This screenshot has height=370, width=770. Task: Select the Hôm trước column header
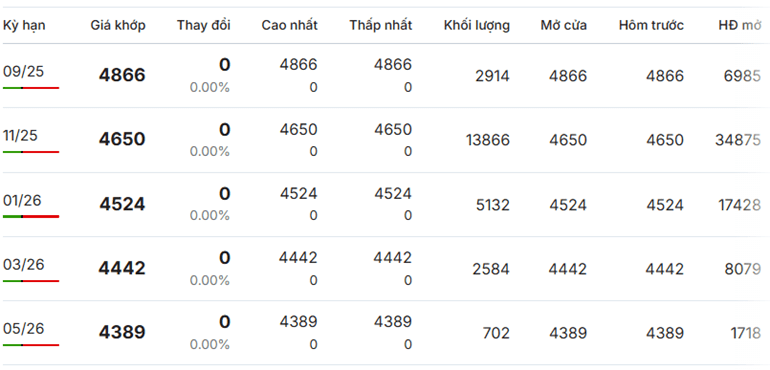(651, 26)
